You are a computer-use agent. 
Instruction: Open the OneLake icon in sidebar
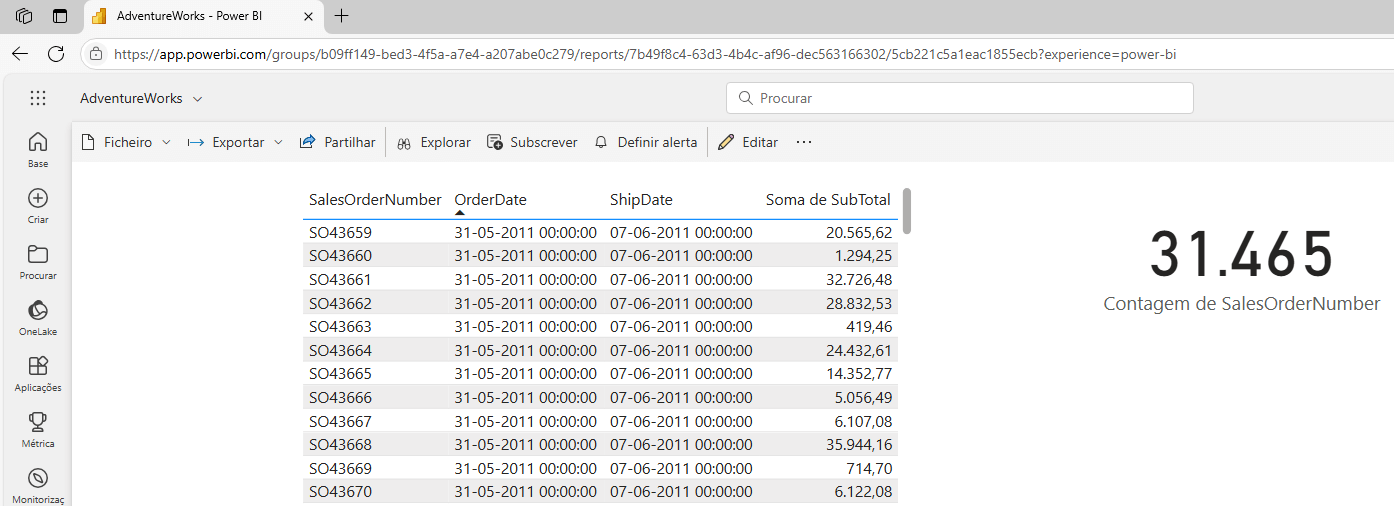pyautogui.click(x=38, y=310)
